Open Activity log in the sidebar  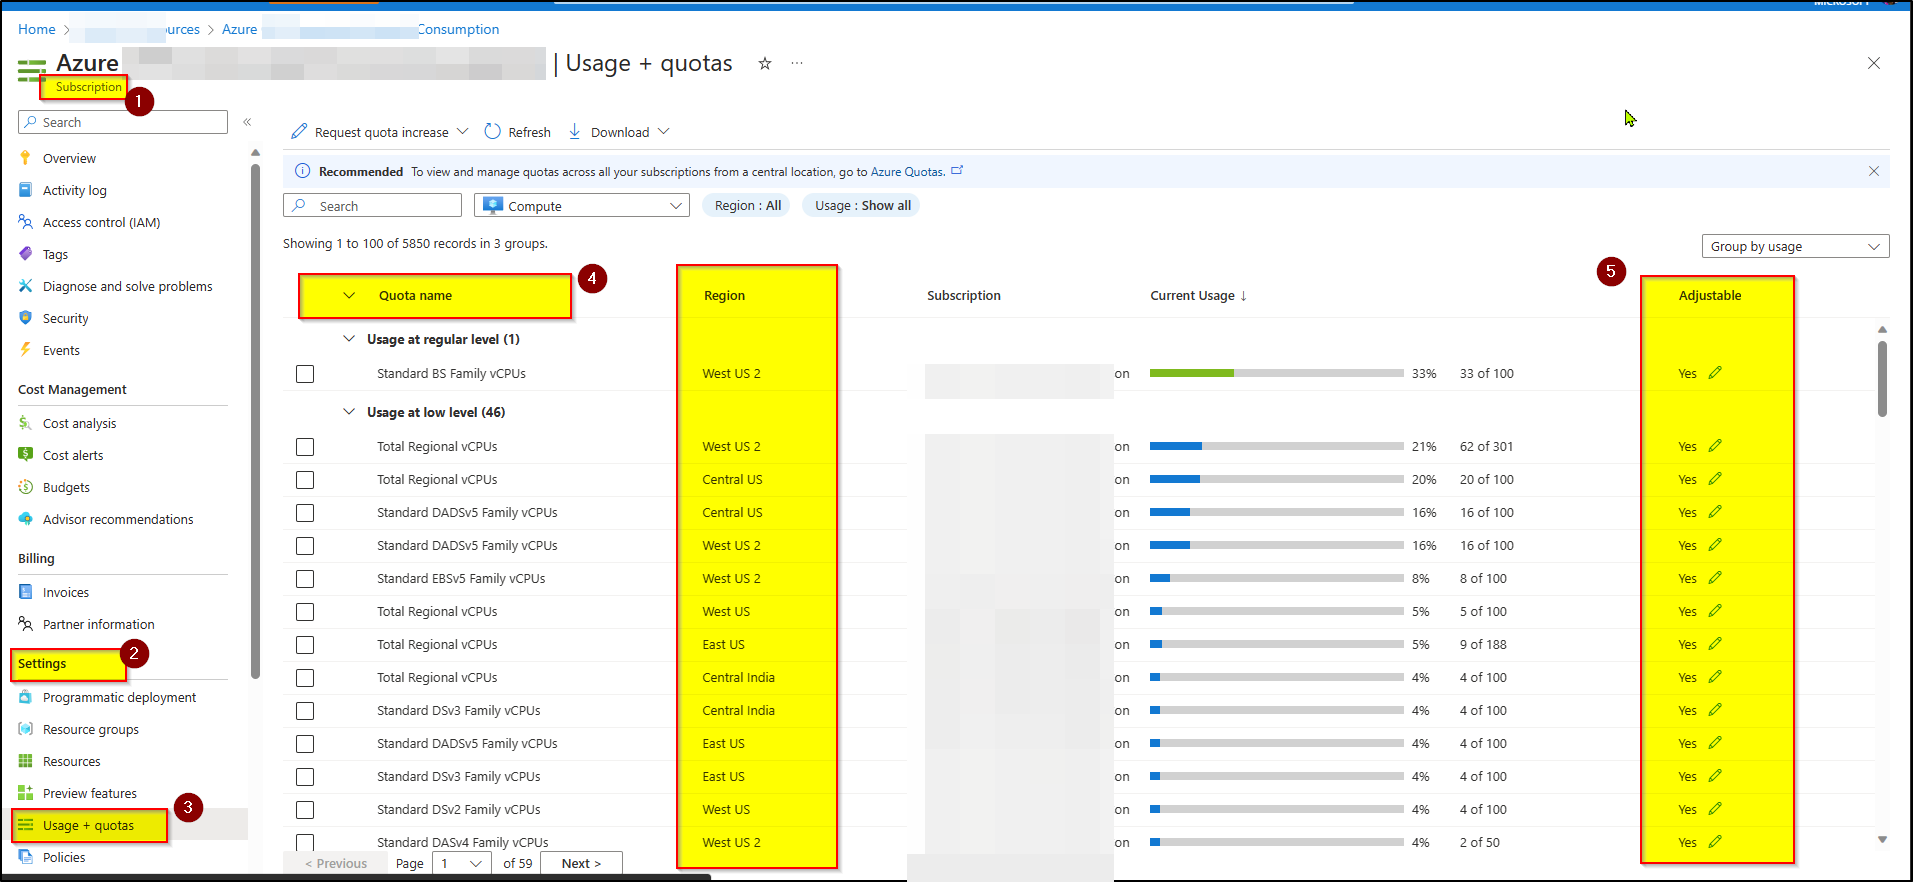(x=74, y=190)
